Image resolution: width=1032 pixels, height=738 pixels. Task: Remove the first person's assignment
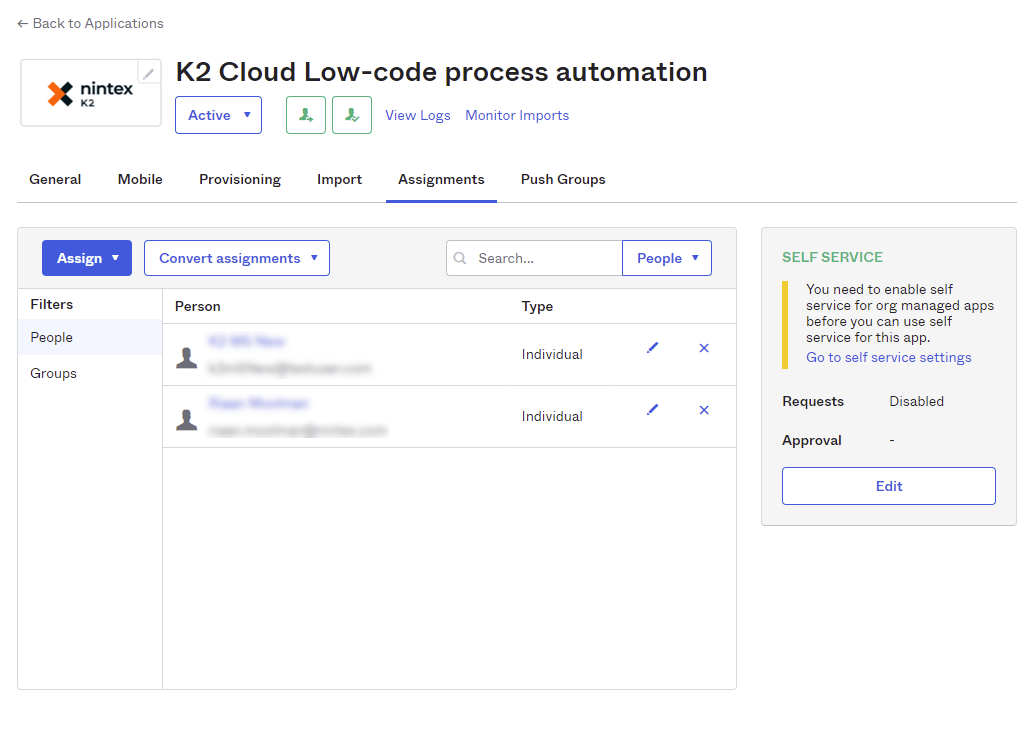click(704, 348)
